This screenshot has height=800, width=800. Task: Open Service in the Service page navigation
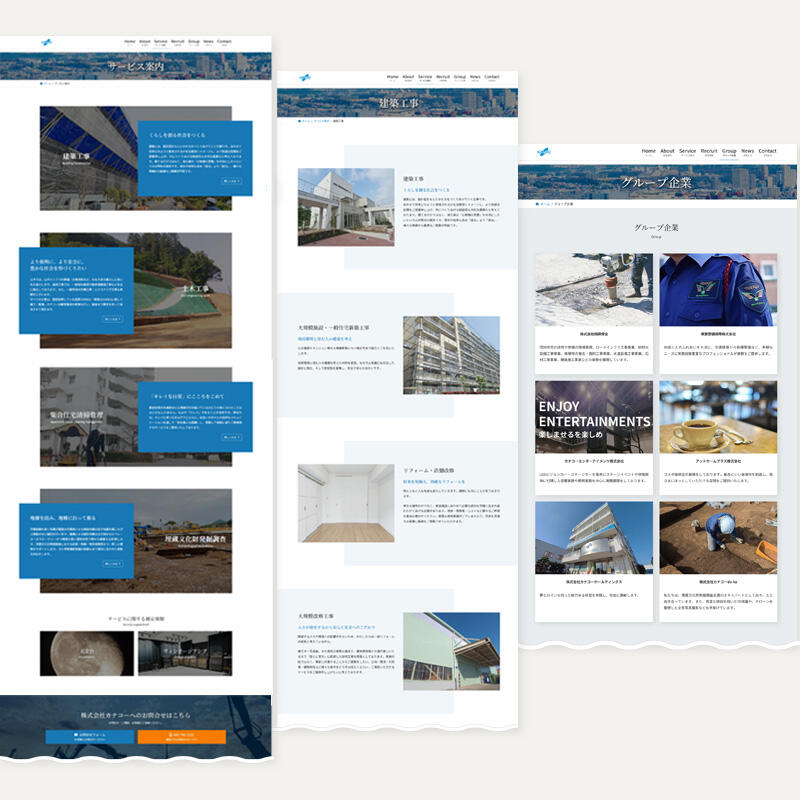pos(161,42)
